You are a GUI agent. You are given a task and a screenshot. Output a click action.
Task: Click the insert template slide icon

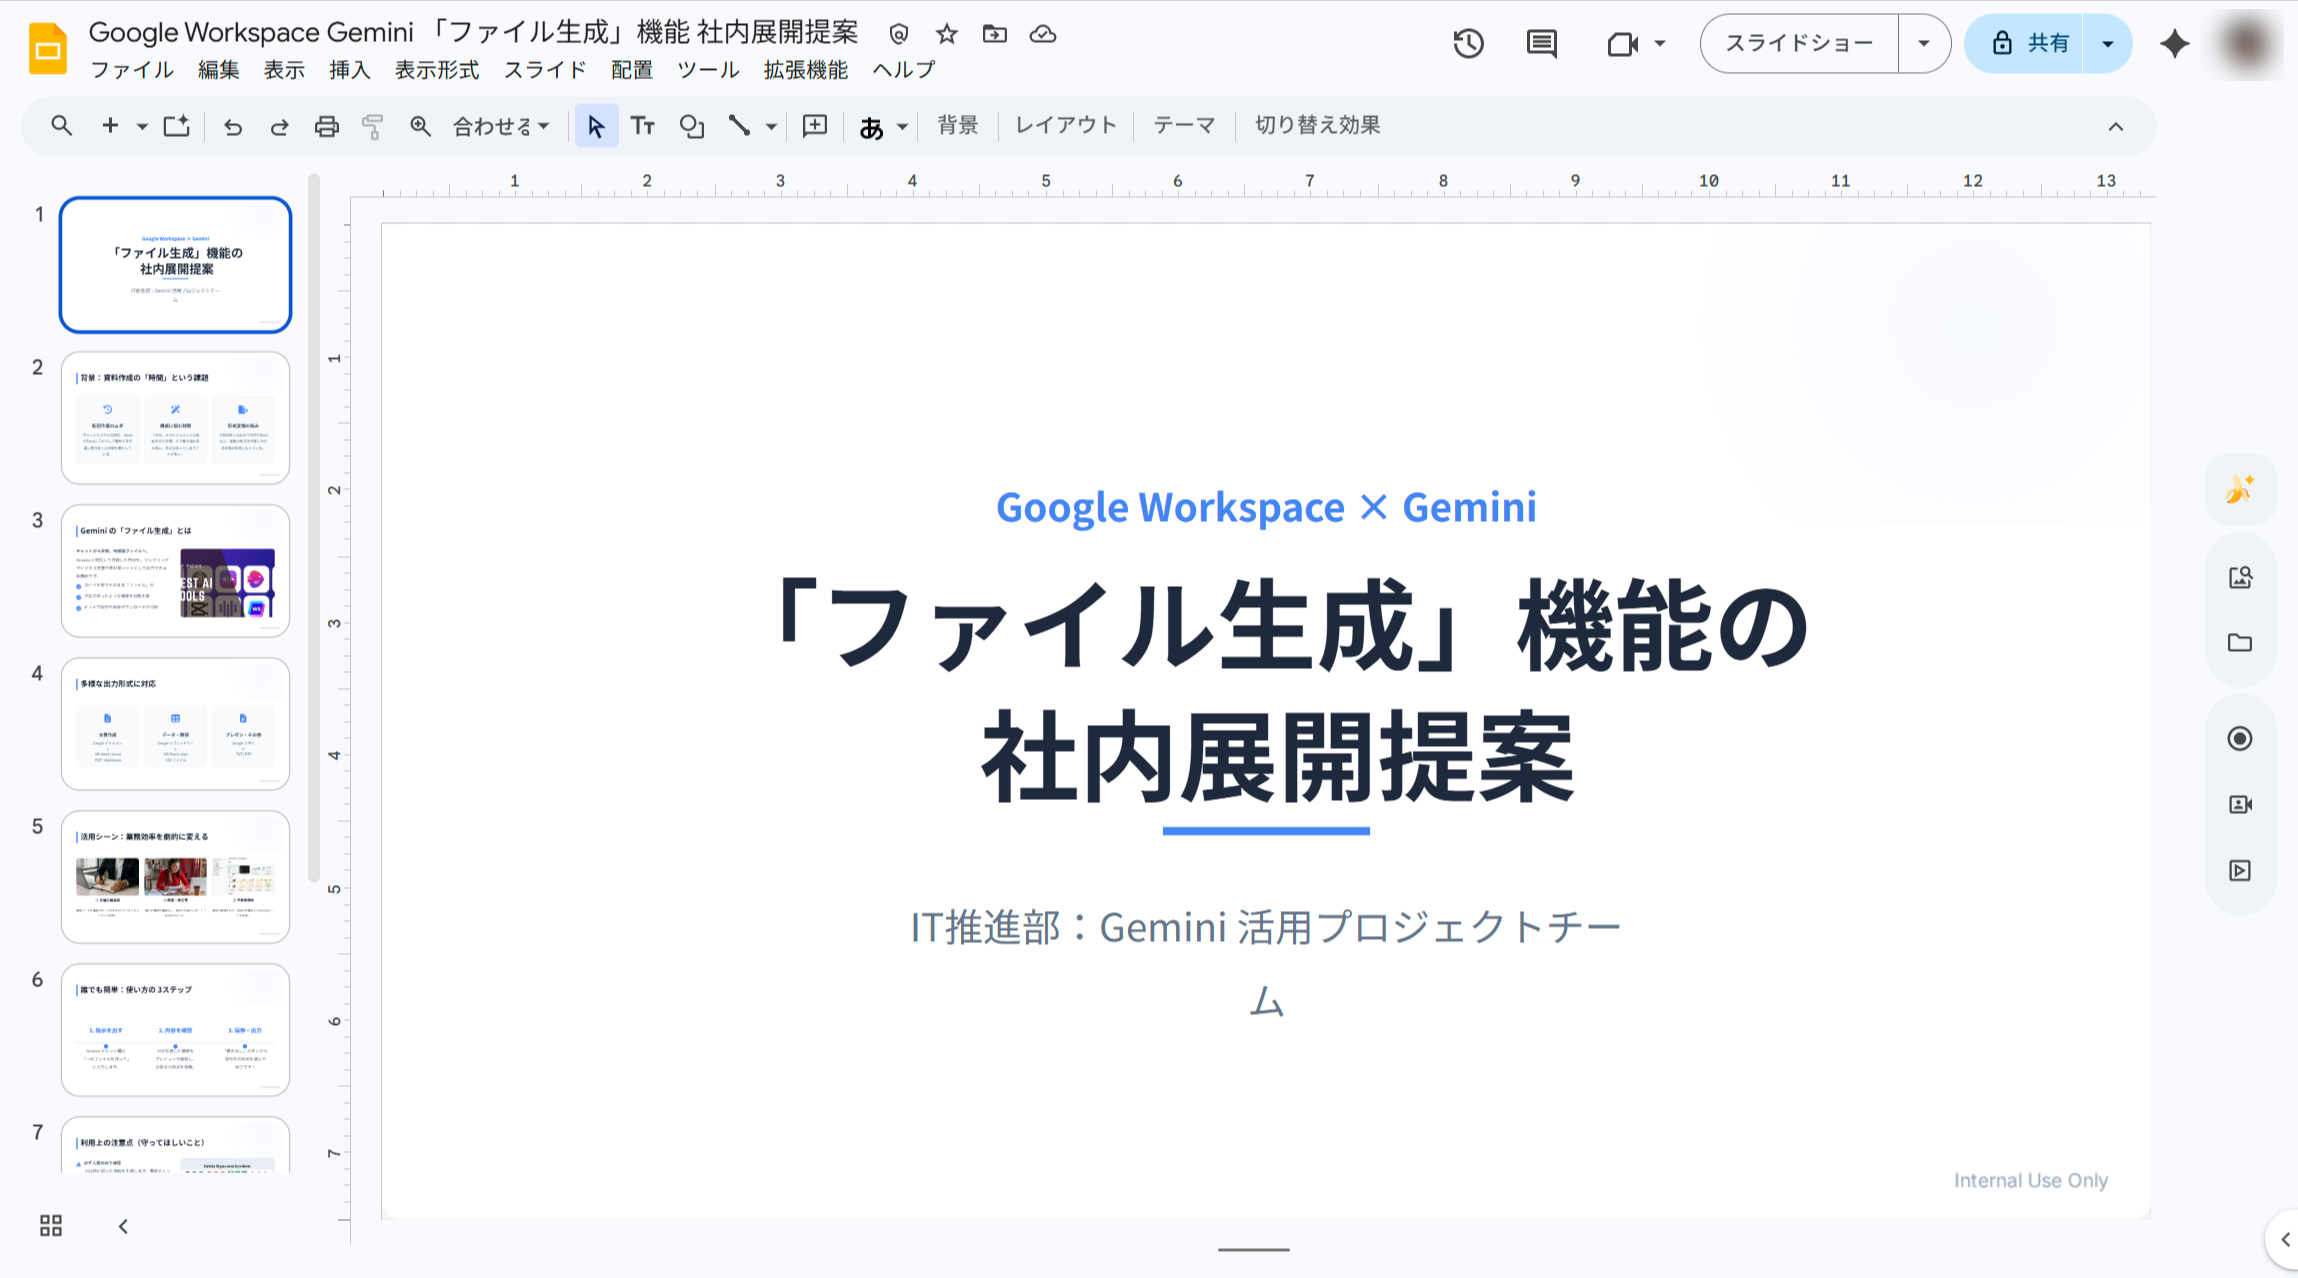point(177,126)
